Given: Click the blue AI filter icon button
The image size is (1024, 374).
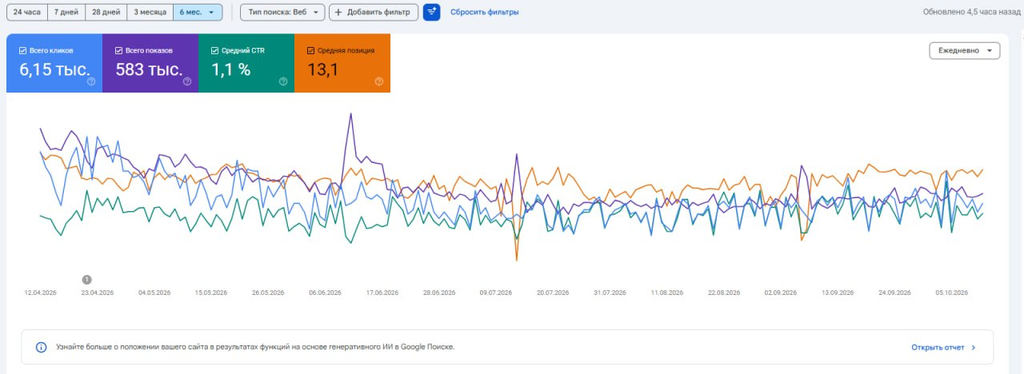Looking at the screenshot, I should (x=432, y=12).
